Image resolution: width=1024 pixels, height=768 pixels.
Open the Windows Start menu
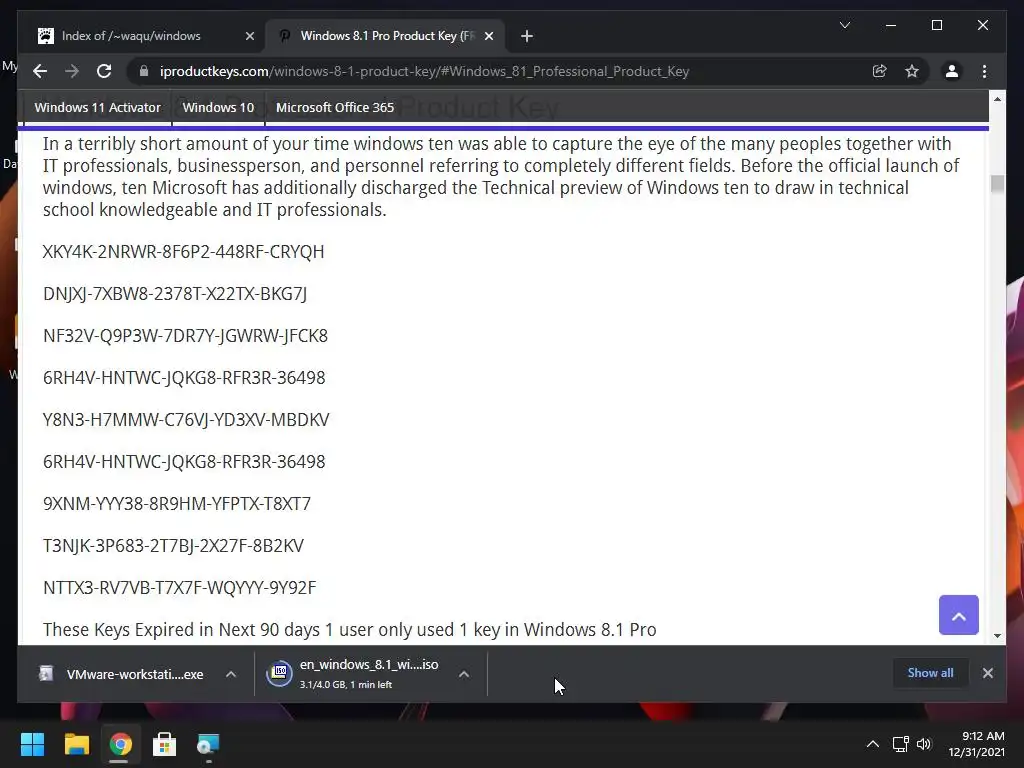(32, 744)
